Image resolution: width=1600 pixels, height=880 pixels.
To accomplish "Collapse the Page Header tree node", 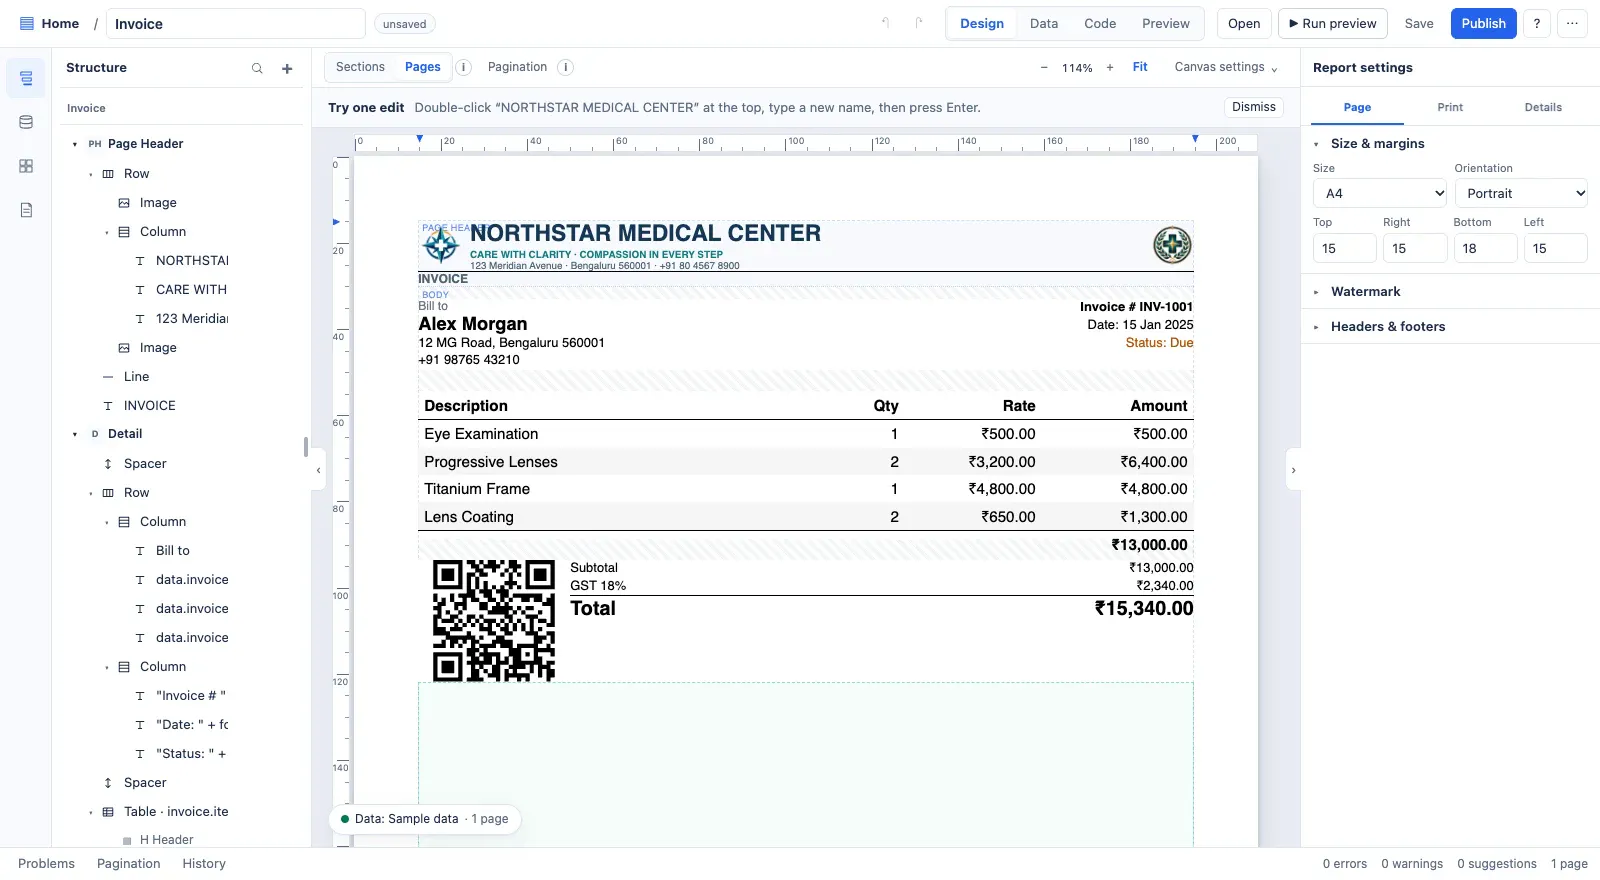I will coord(75,144).
